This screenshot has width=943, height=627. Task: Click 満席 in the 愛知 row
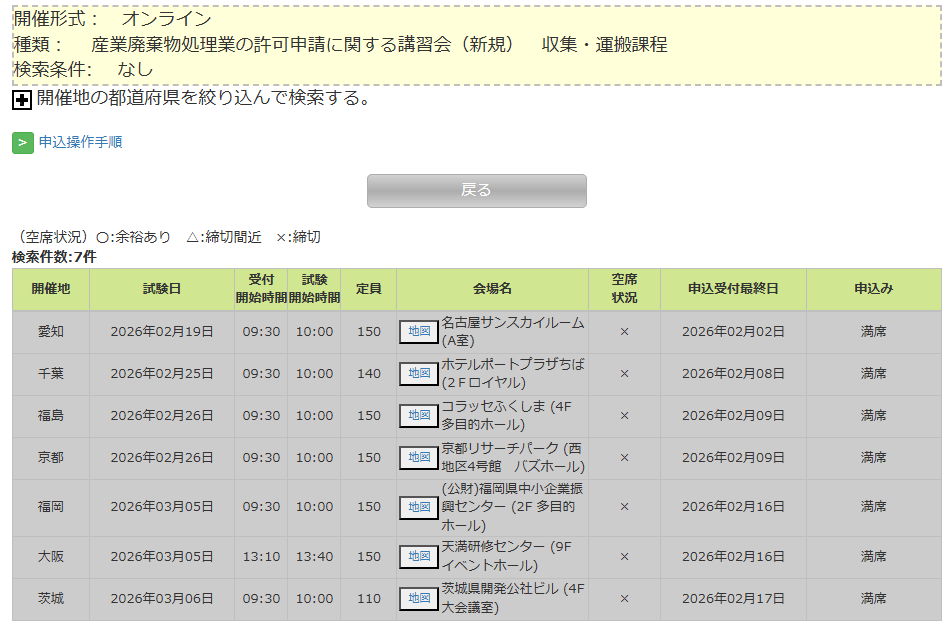click(x=873, y=332)
